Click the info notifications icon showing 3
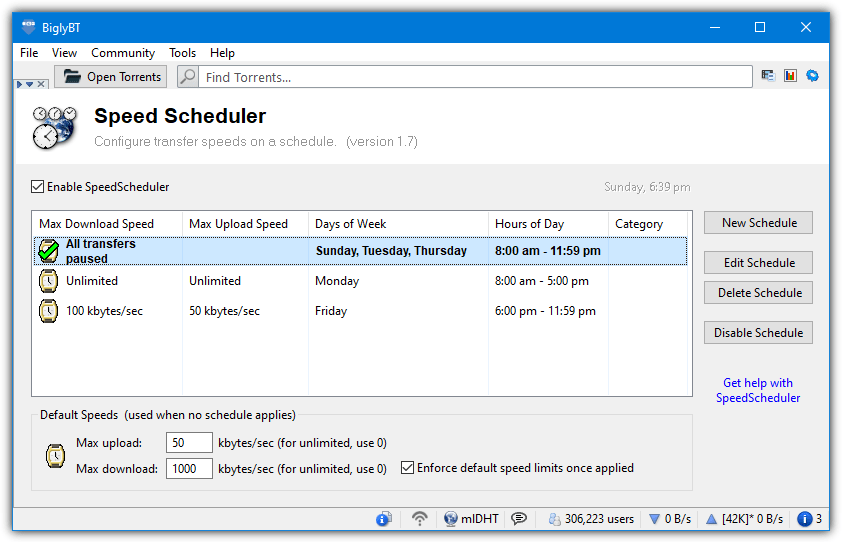The width and height of the screenshot is (842, 542). click(x=804, y=519)
